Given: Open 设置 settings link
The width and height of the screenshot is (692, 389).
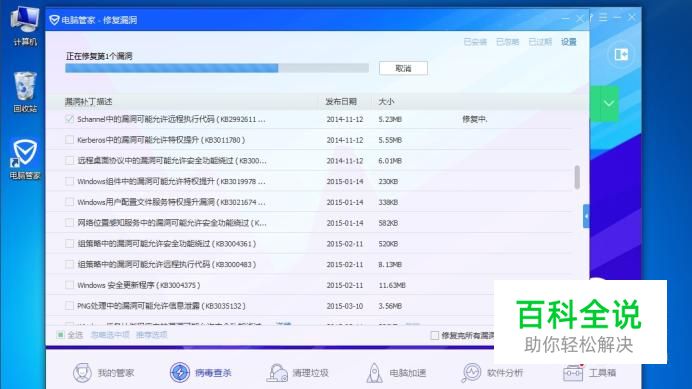Looking at the screenshot, I should click(569, 42).
